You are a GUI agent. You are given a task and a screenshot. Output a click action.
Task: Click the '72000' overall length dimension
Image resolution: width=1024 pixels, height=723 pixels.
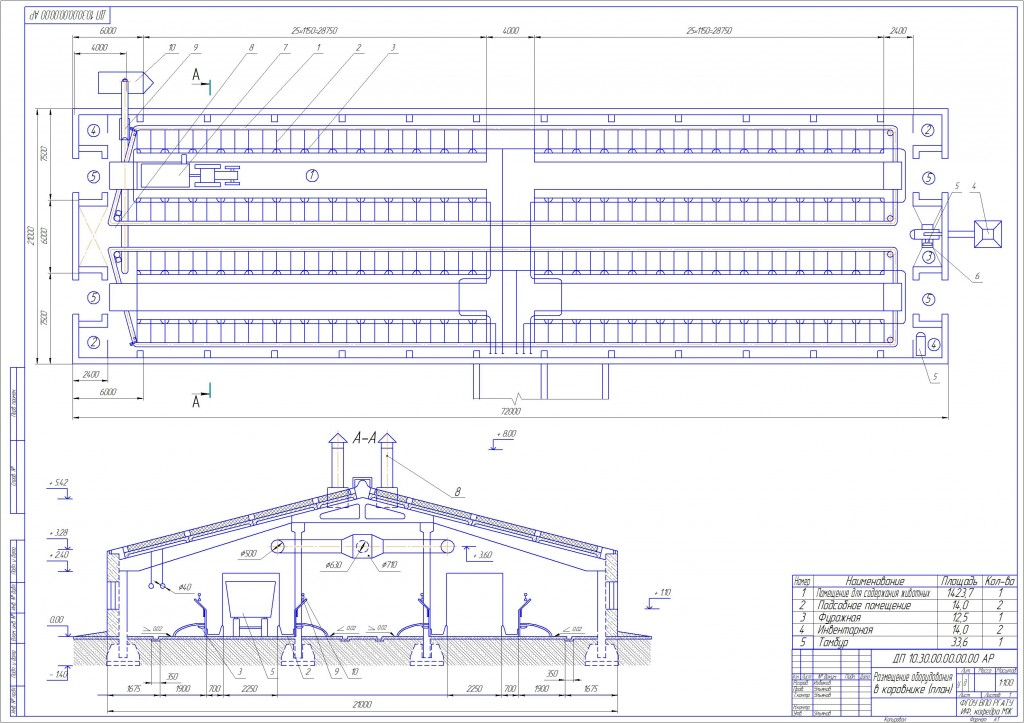510,411
